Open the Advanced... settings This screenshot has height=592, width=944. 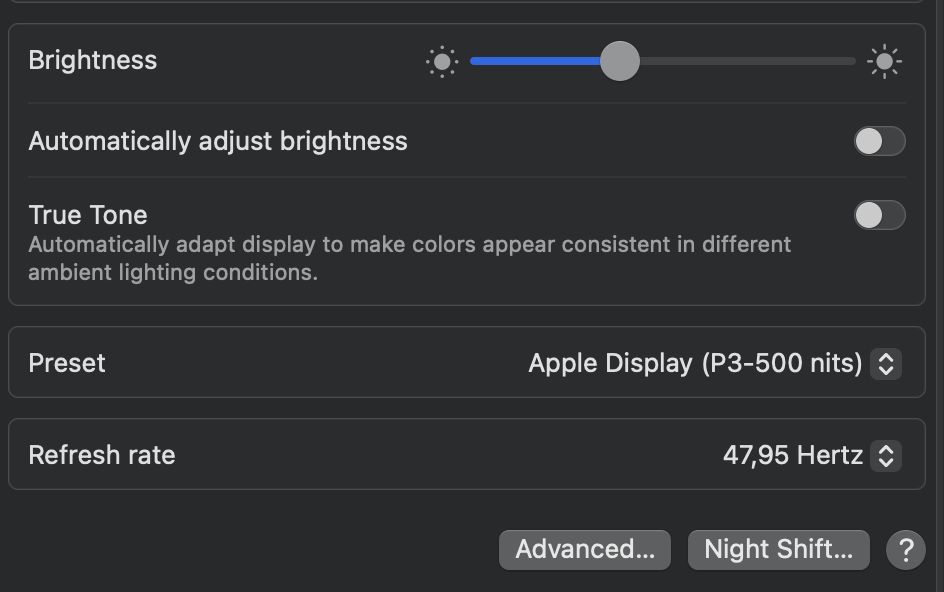585,549
